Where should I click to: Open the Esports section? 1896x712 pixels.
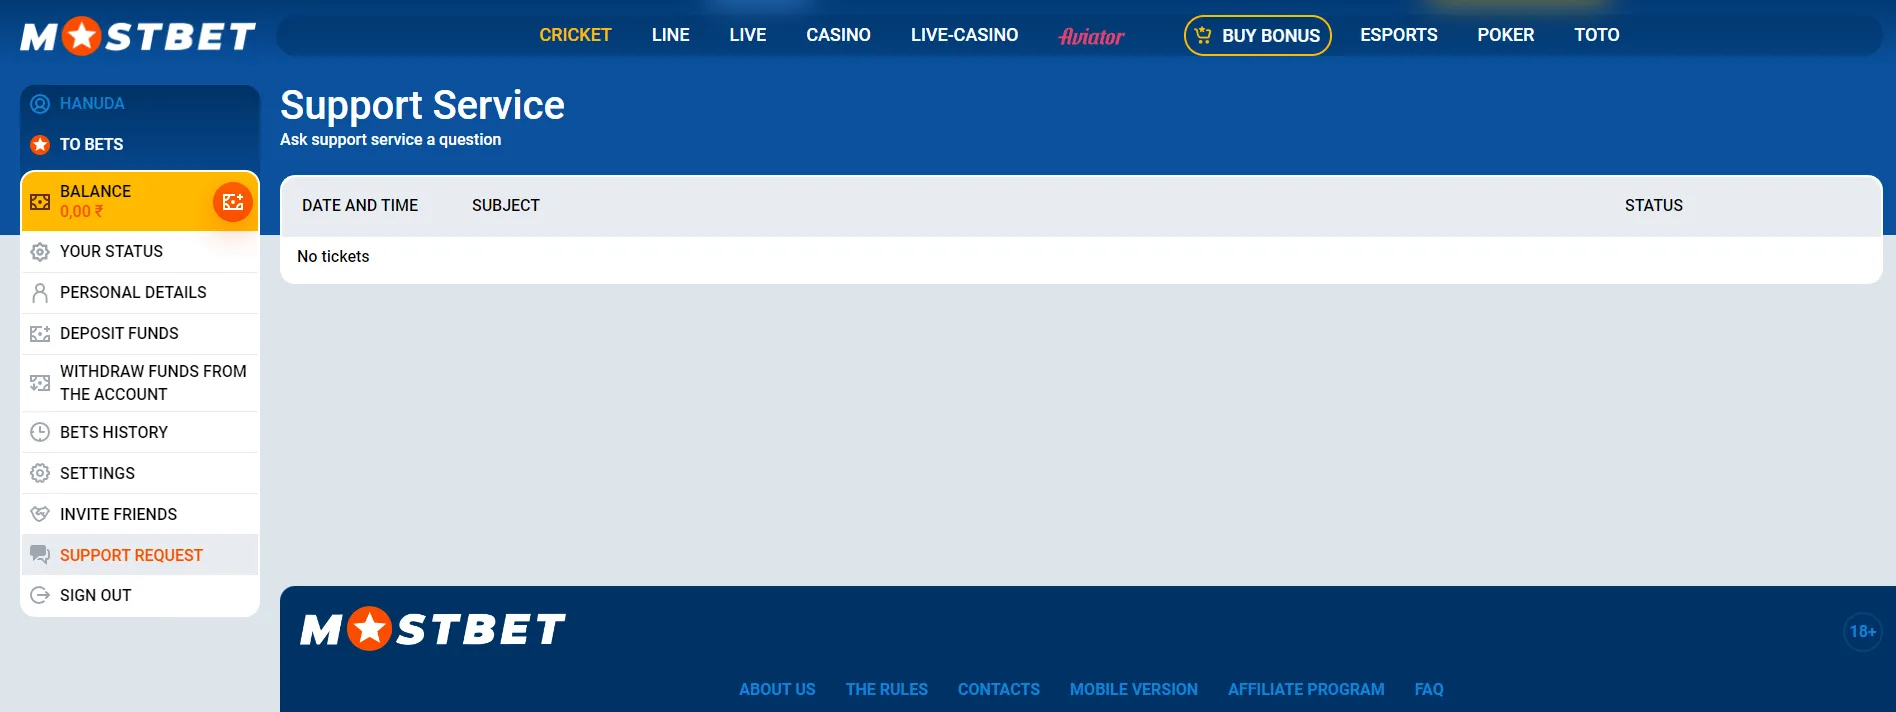[x=1399, y=35]
